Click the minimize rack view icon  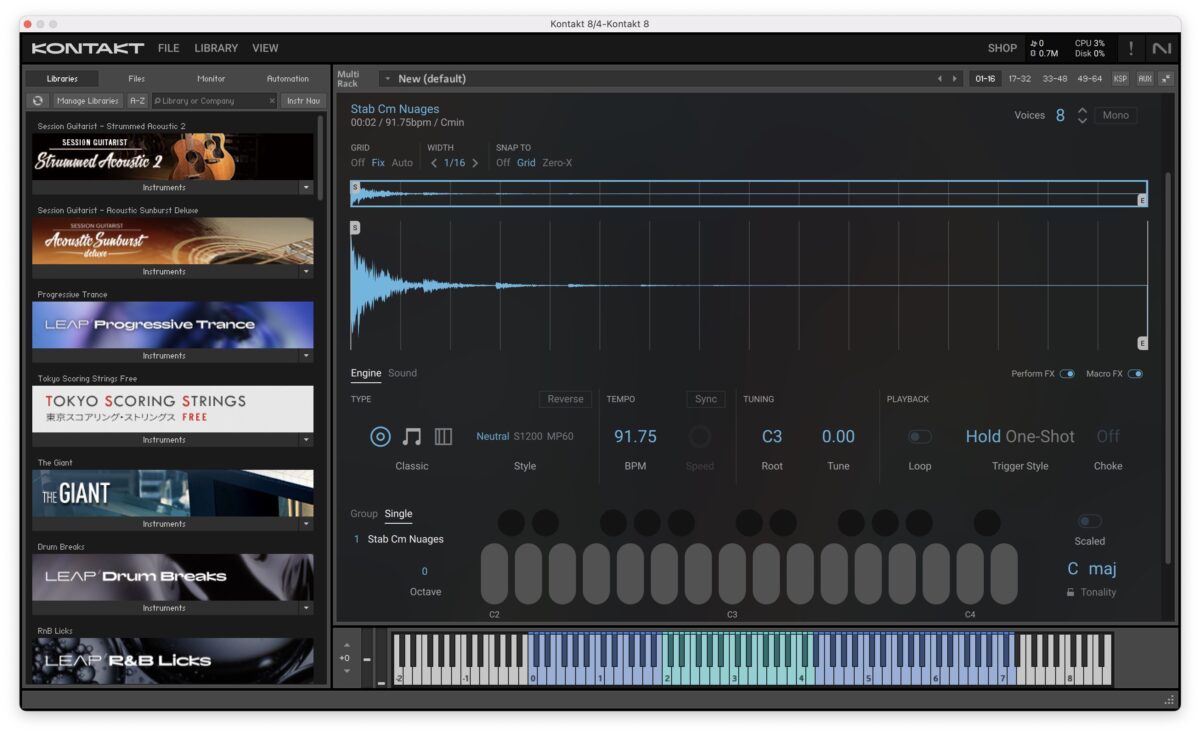coord(1166,78)
